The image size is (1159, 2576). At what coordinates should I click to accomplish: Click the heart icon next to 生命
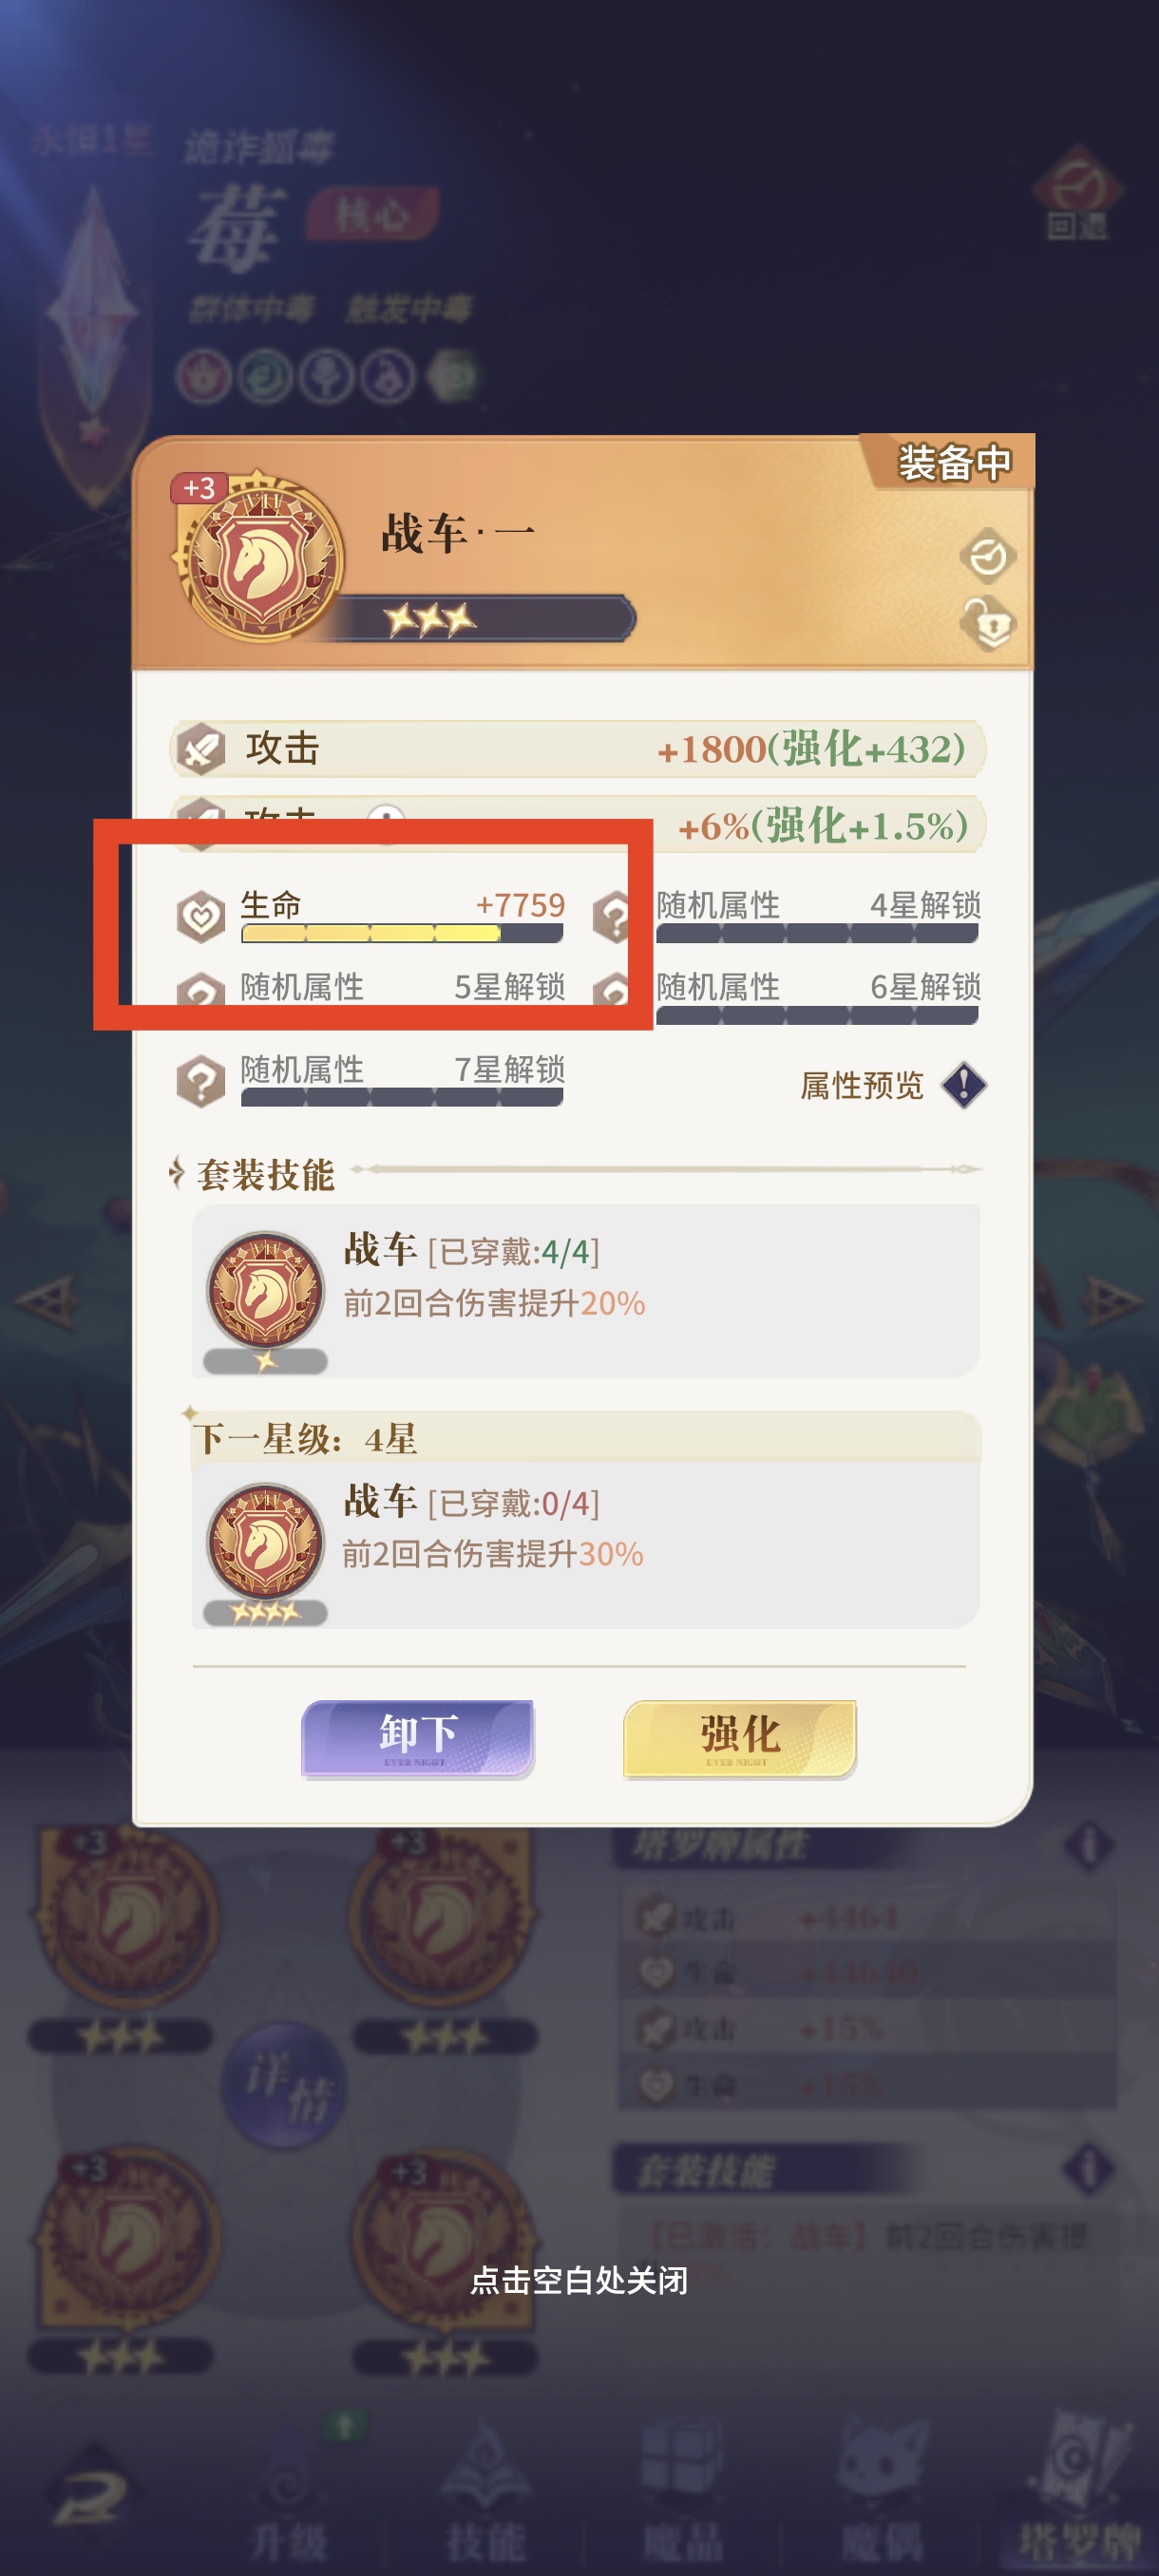201,916
